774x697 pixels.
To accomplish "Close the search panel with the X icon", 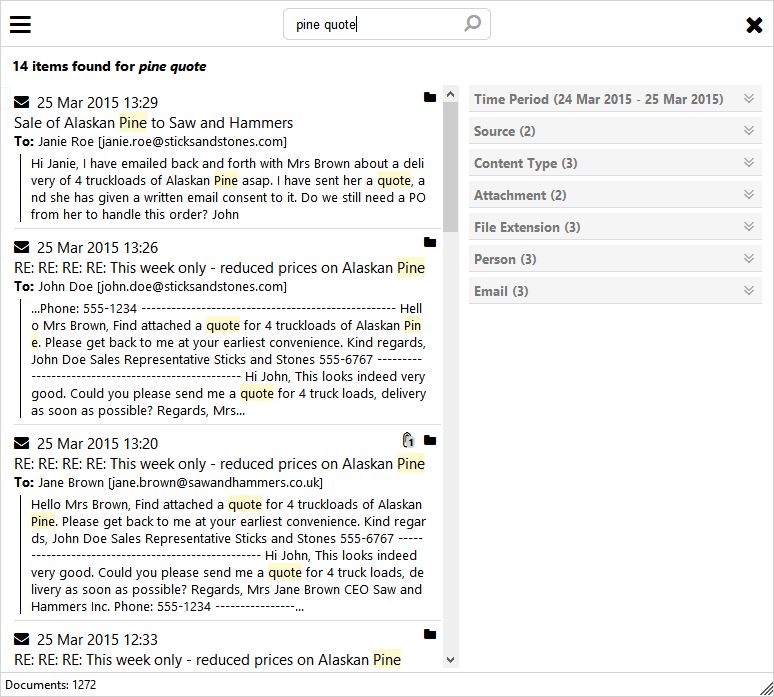I will coord(754,25).
